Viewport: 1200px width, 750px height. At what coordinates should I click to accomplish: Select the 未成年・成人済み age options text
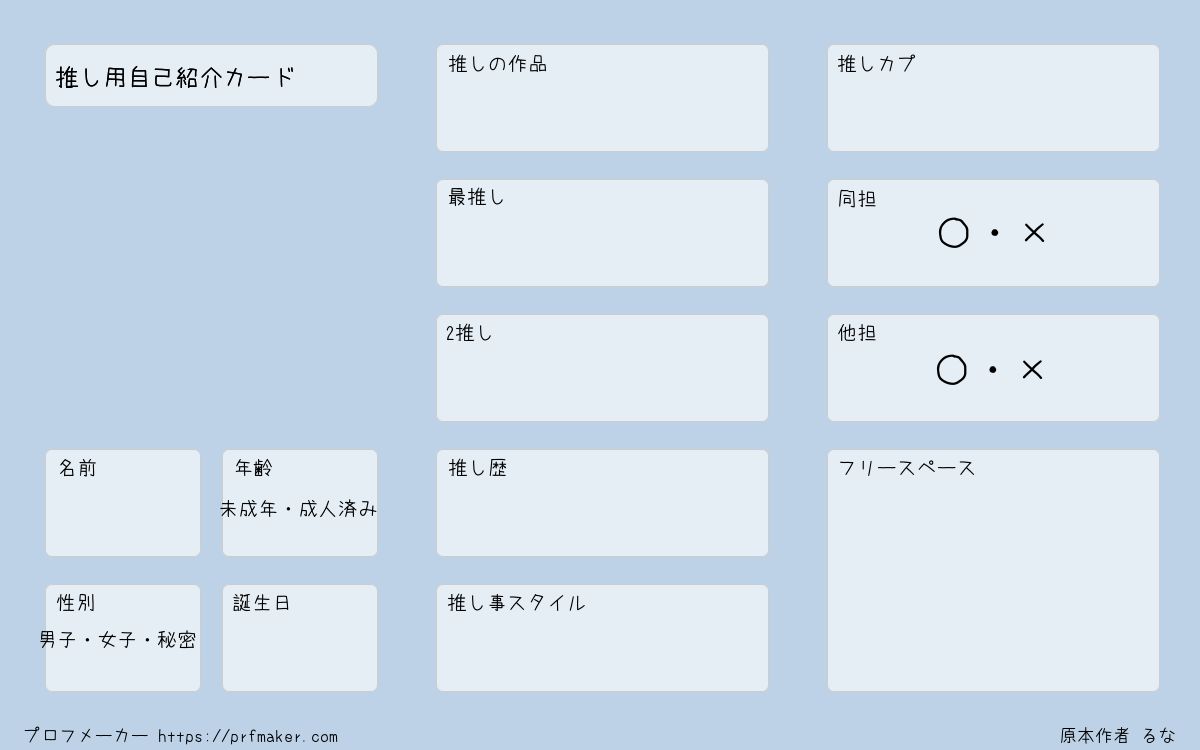pos(299,509)
